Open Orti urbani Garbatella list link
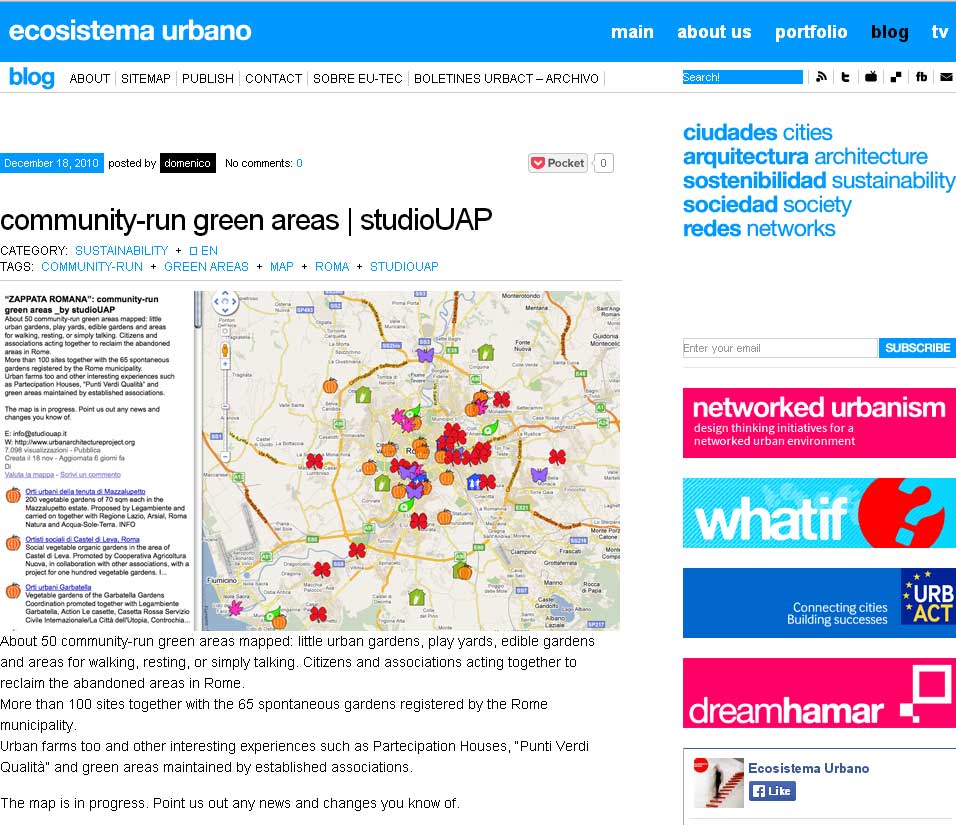The height and width of the screenshot is (825, 956). [58, 587]
